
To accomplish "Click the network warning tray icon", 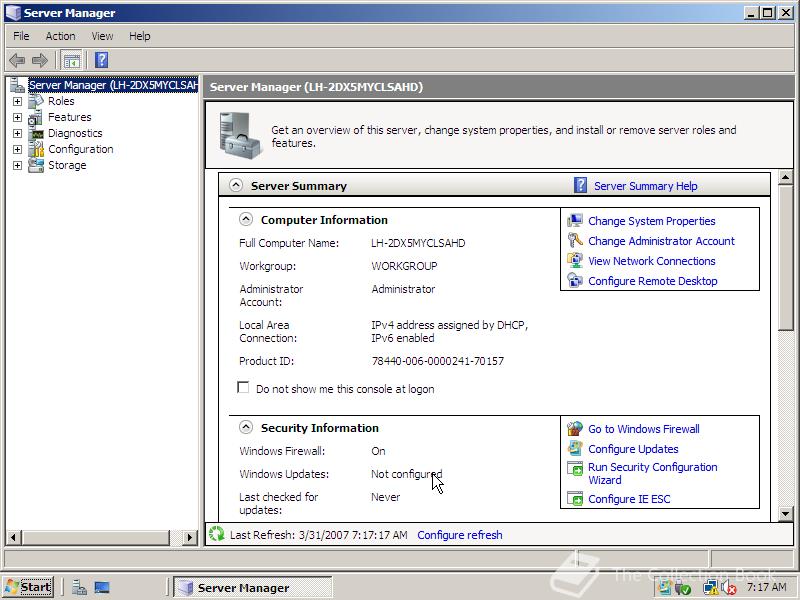I will click(710, 588).
